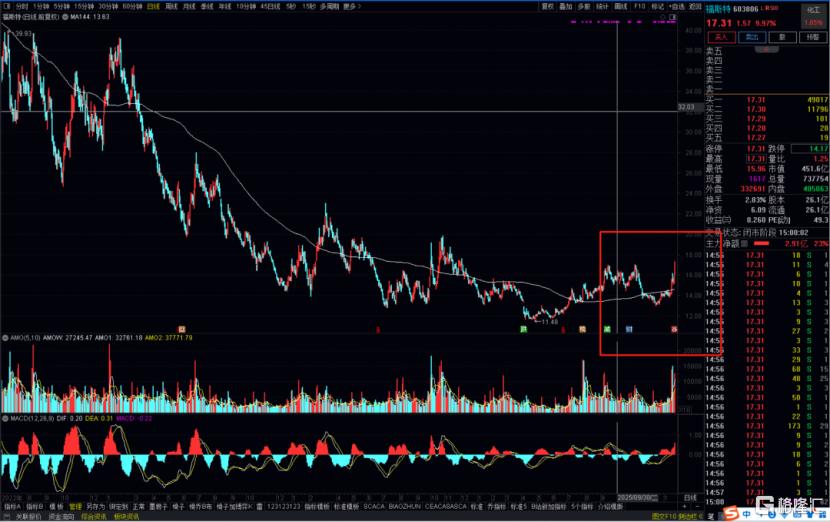The width and height of the screenshot is (830, 522).
Task: Switch to the 45日线 timeframe
Action: click(270, 6)
